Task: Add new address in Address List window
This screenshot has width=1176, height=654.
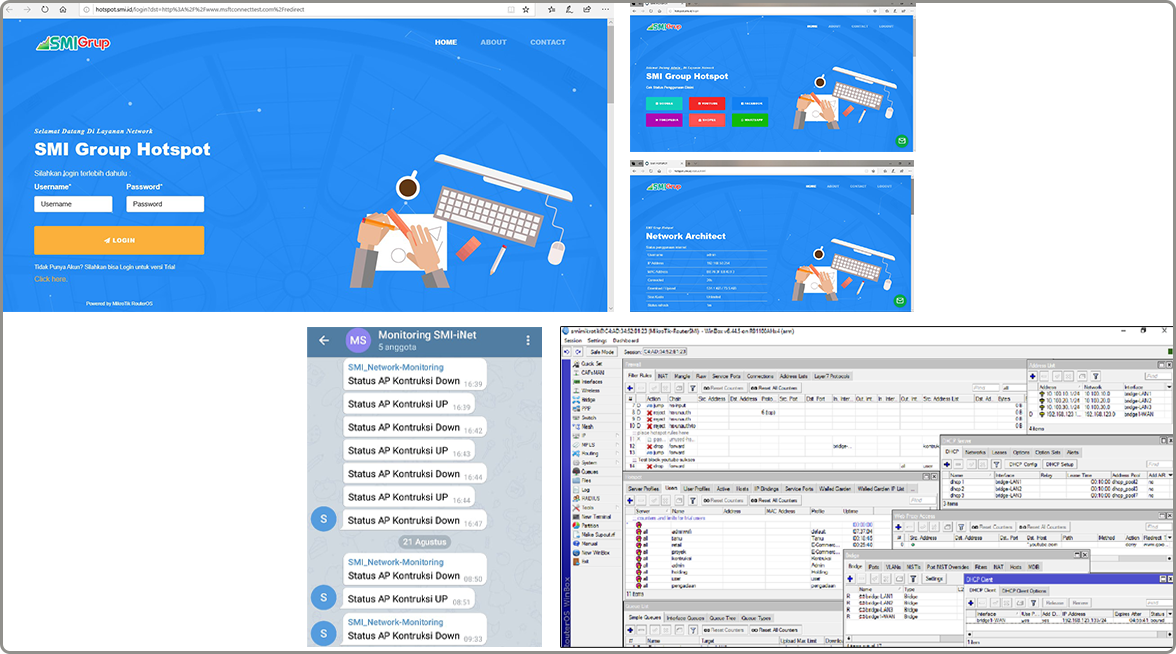Action: 1033,376
